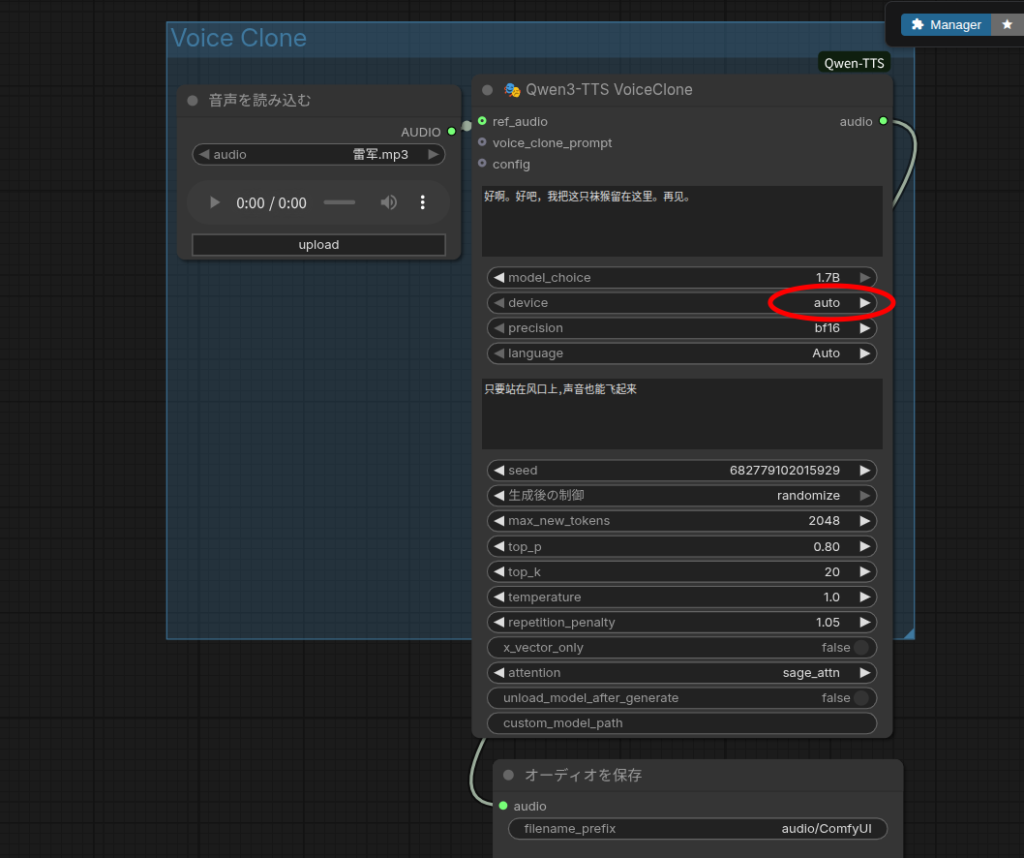Click the ref_audio input connector
This screenshot has width=1024, height=858.
point(482,121)
